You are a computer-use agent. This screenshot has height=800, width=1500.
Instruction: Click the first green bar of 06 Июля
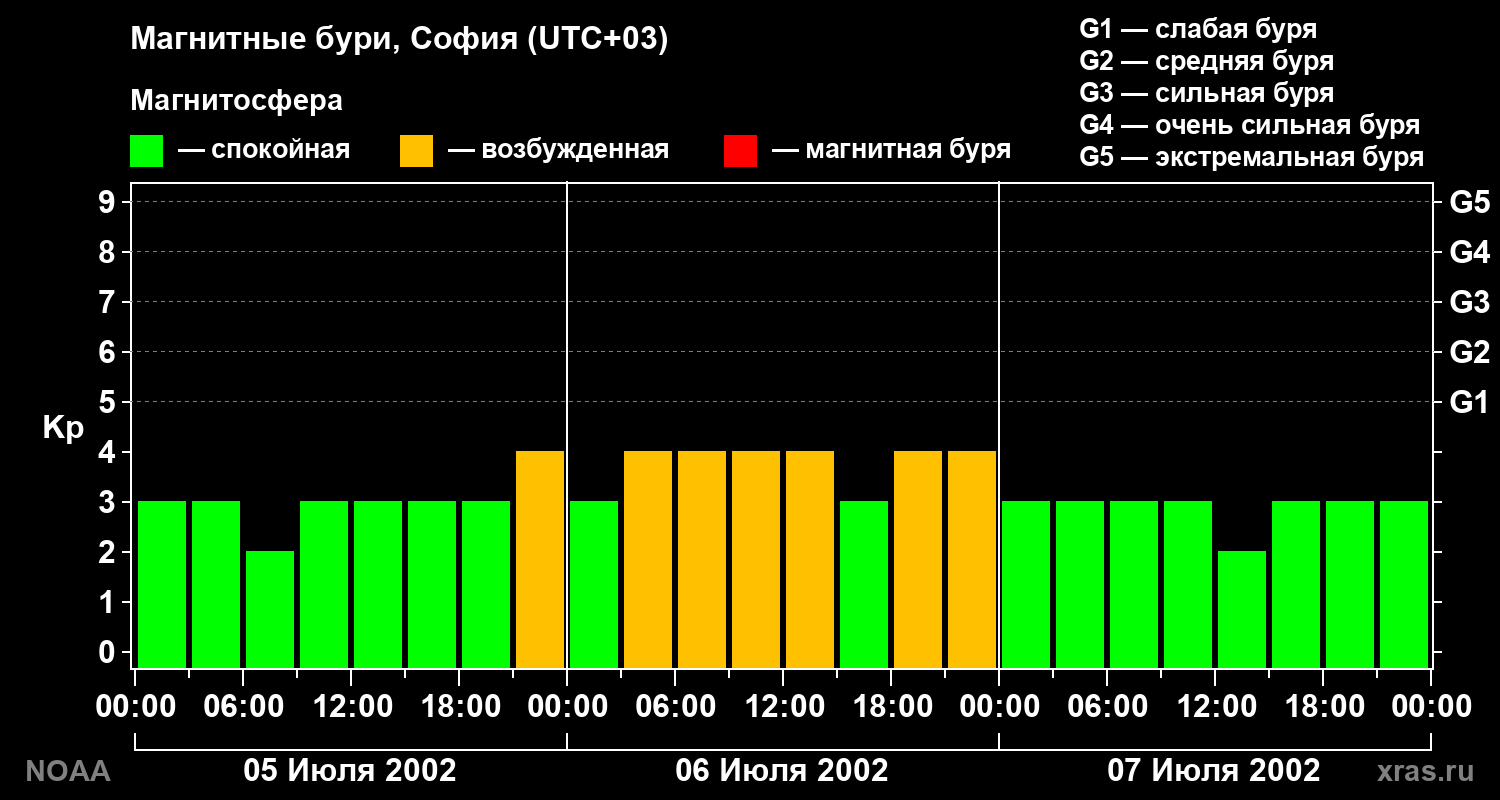(594, 584)
